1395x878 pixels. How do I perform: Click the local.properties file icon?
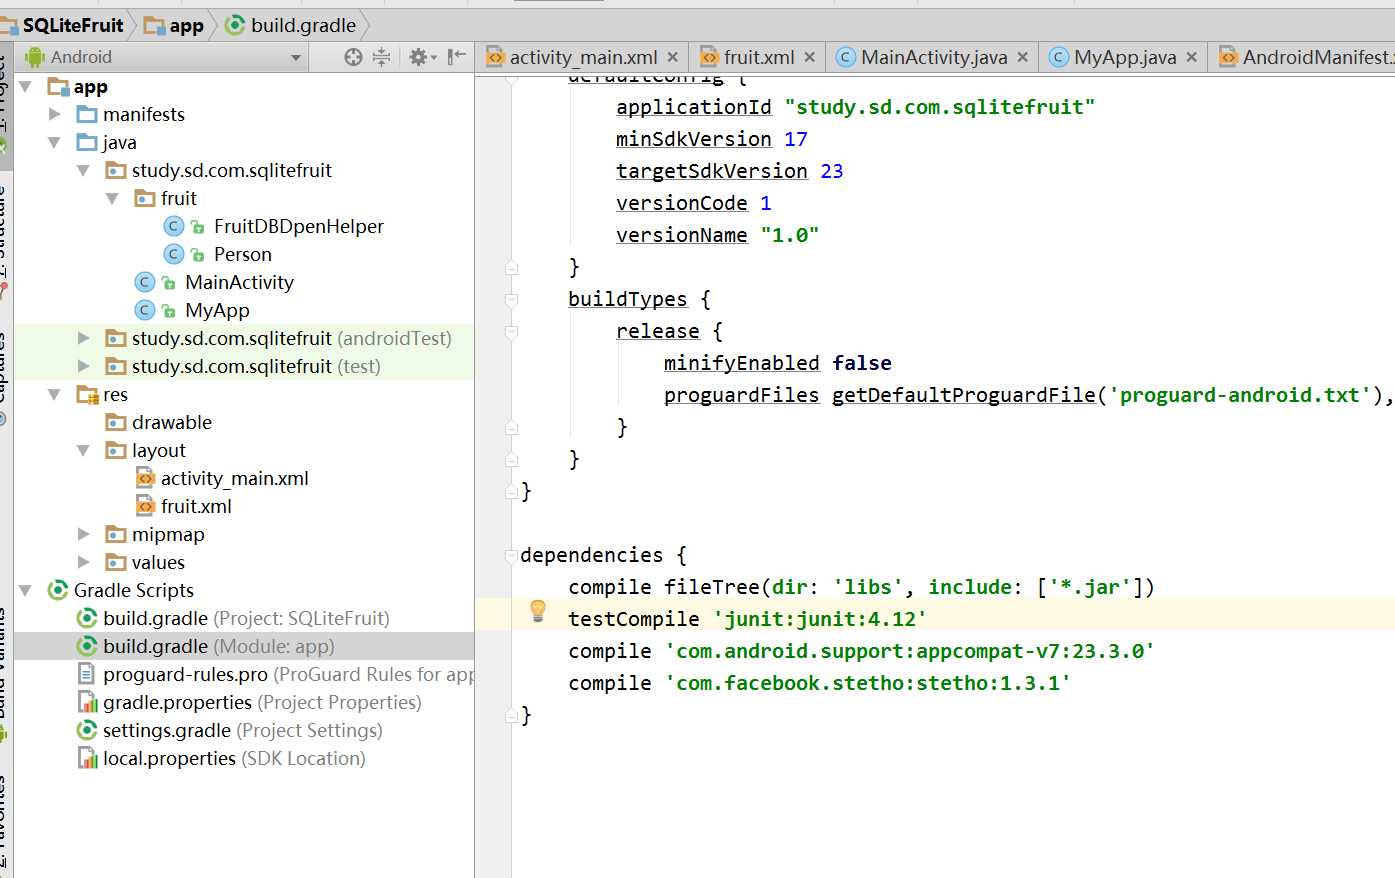click(x=87, y=758)
